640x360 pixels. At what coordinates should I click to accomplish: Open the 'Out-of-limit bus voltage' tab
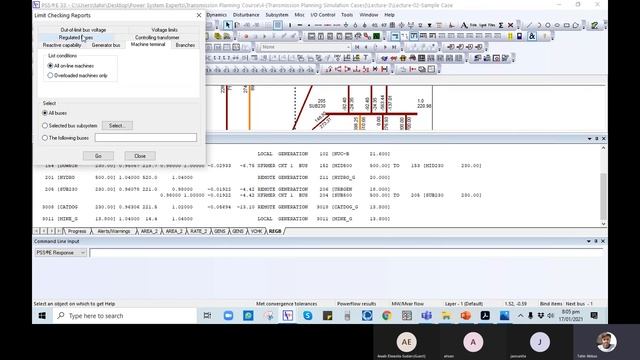(x=83, y=30)
